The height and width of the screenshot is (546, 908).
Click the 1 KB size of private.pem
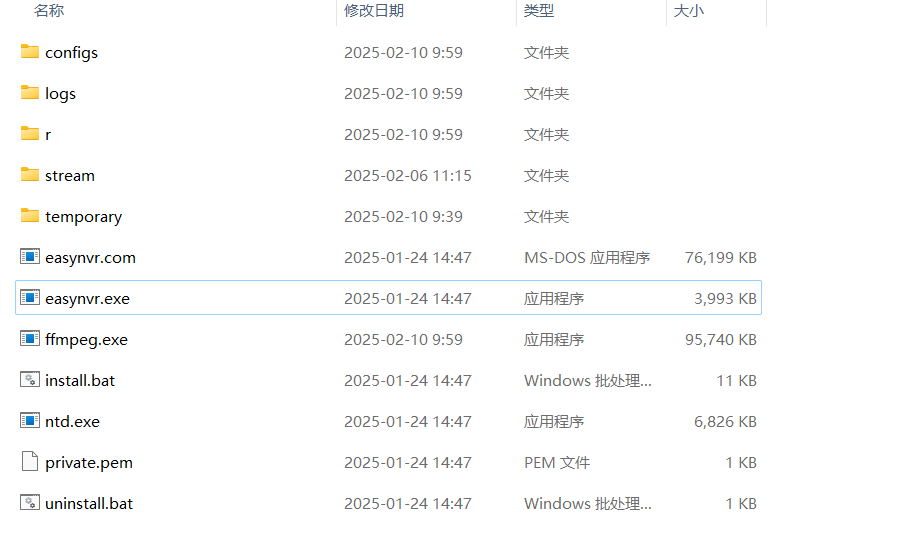click(741, 463)
